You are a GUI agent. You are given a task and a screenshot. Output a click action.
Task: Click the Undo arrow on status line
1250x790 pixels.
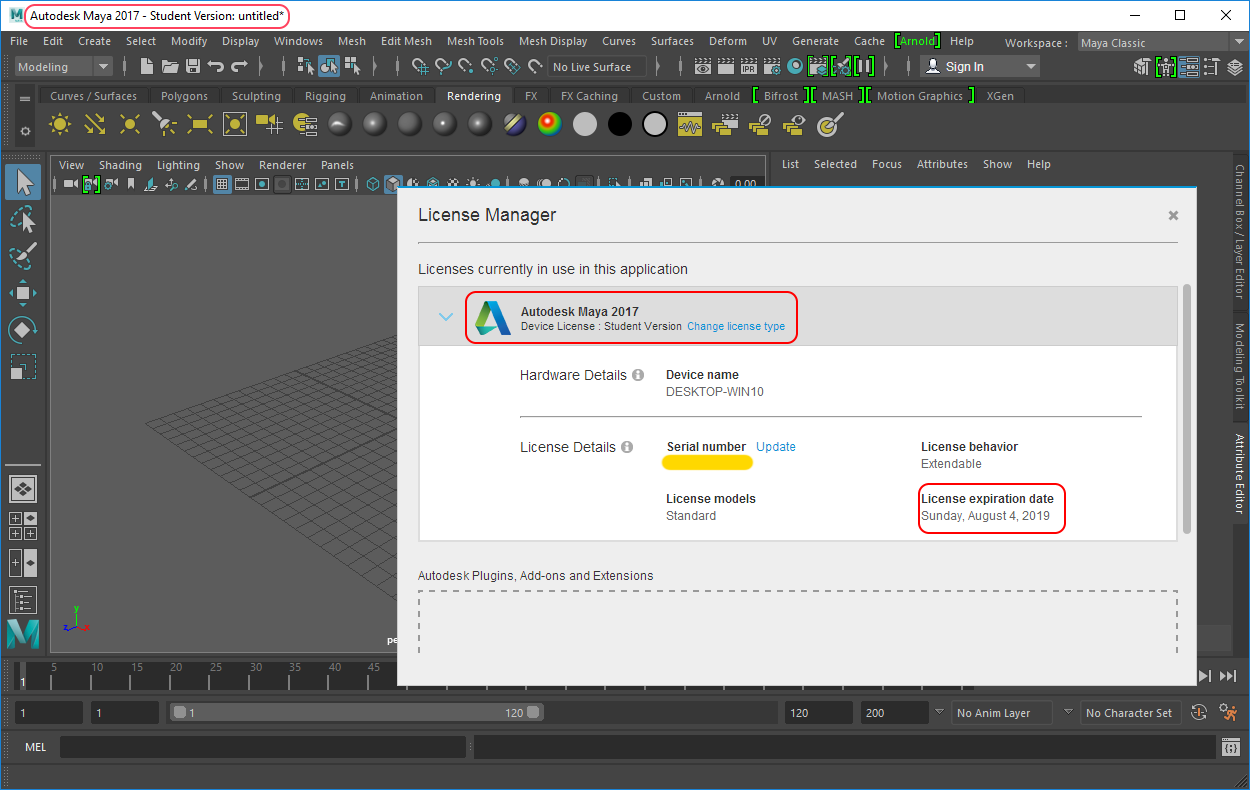click(216, 67)
